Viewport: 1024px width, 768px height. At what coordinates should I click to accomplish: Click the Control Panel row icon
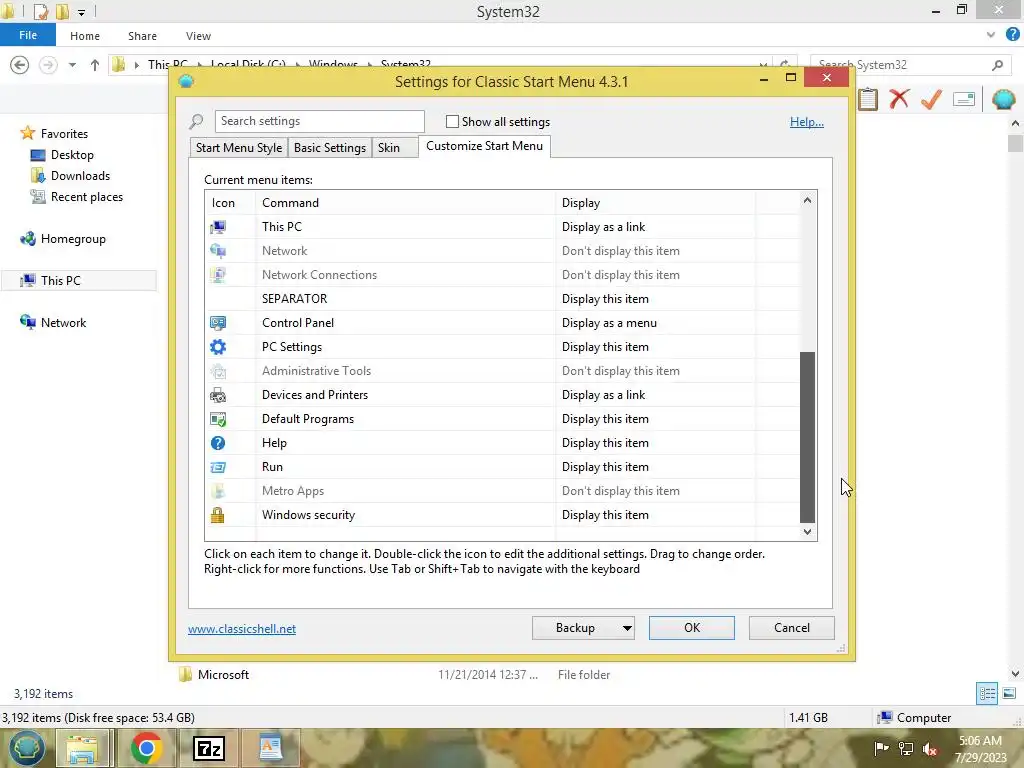pos(217,323)
